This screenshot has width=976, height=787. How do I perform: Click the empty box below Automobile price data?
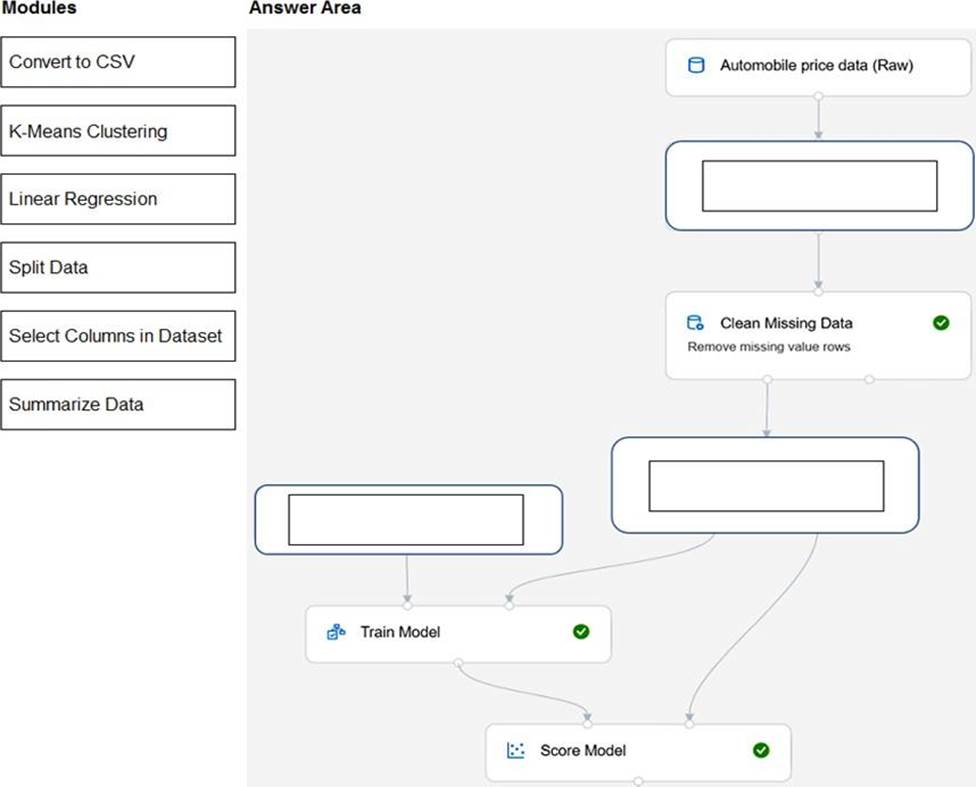click(x=819, y=186)
